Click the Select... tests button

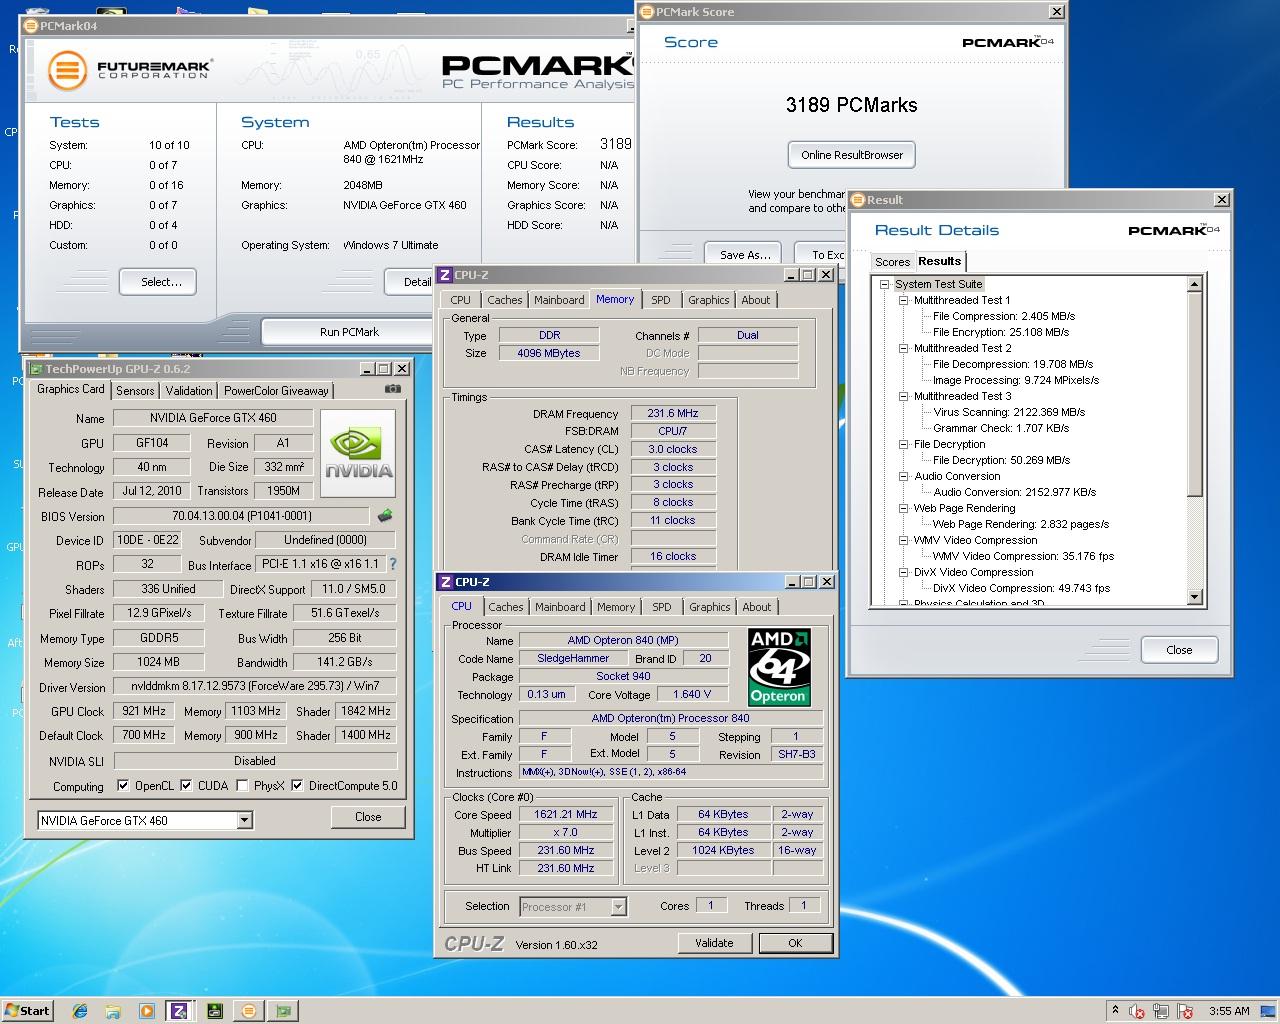click(158, 282)
